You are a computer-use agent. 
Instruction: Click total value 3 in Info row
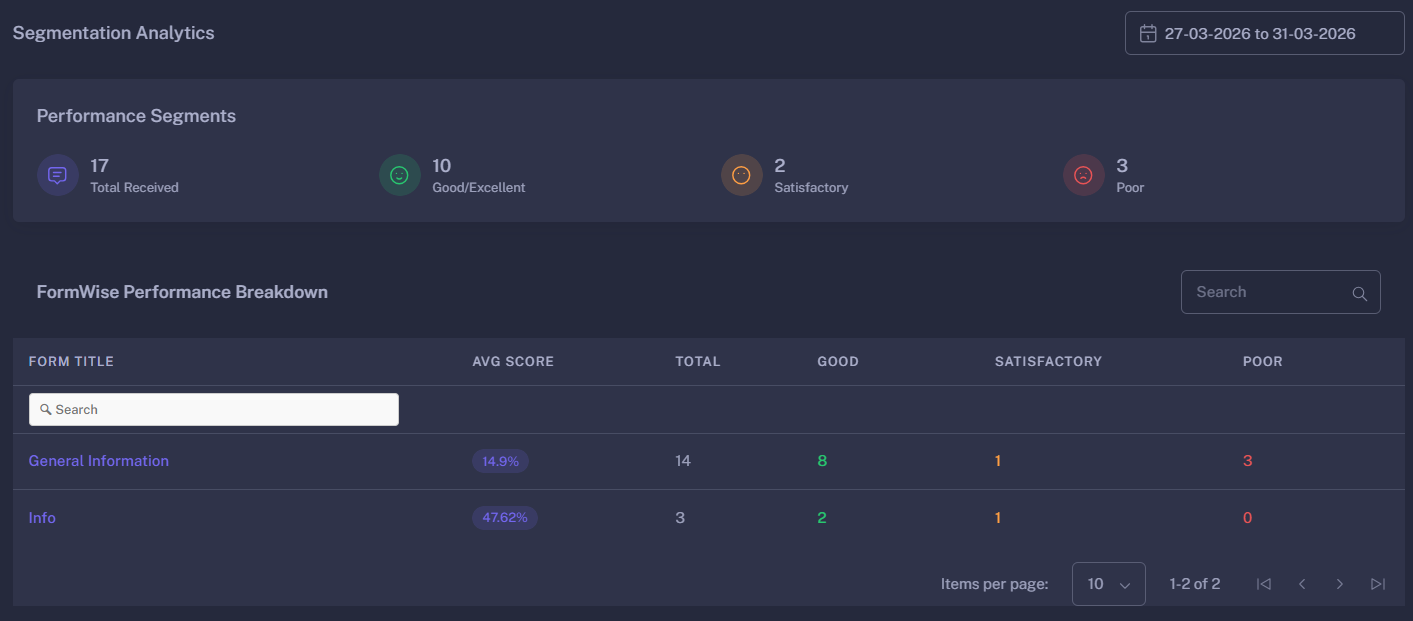pos(680,518)
